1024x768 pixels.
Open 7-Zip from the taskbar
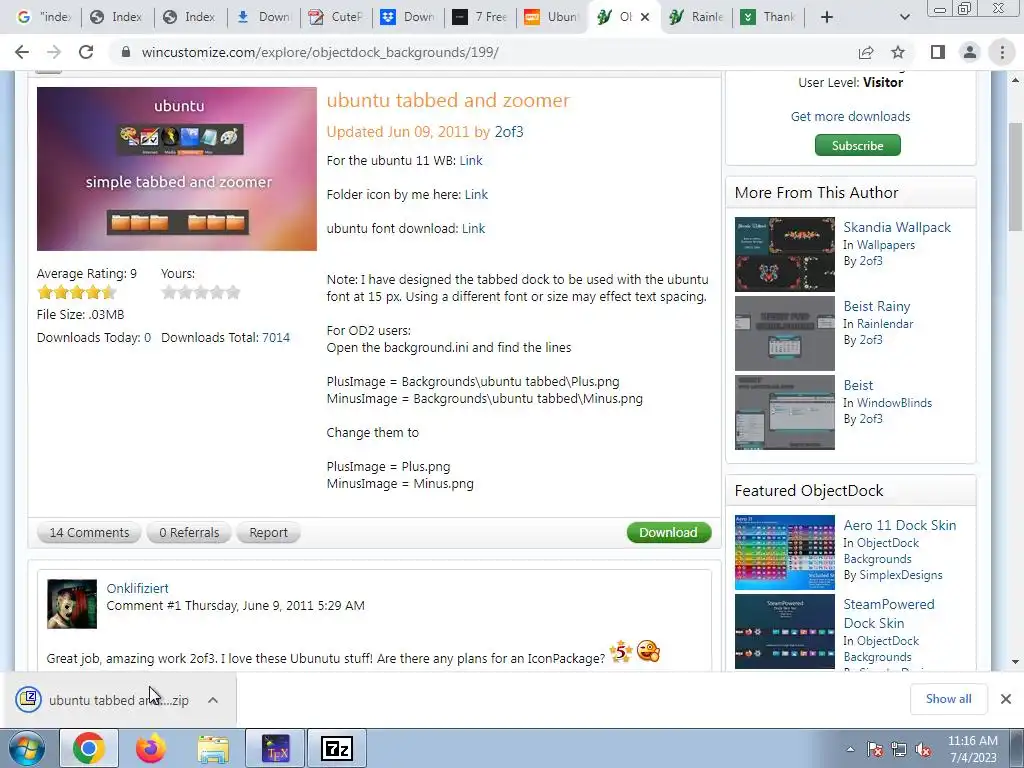337,748
